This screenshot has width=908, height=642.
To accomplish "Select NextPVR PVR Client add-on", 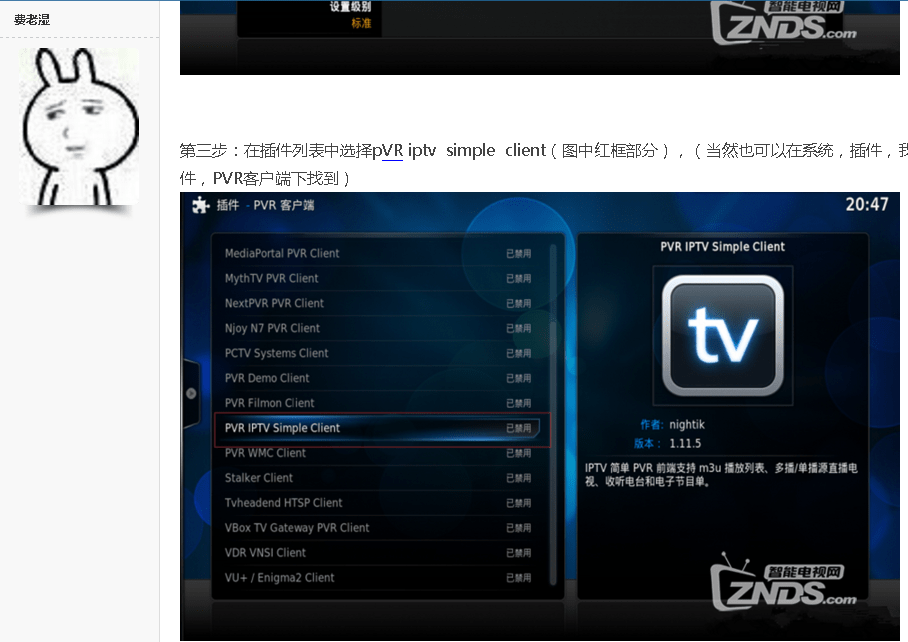I will (x=274, y=304).
